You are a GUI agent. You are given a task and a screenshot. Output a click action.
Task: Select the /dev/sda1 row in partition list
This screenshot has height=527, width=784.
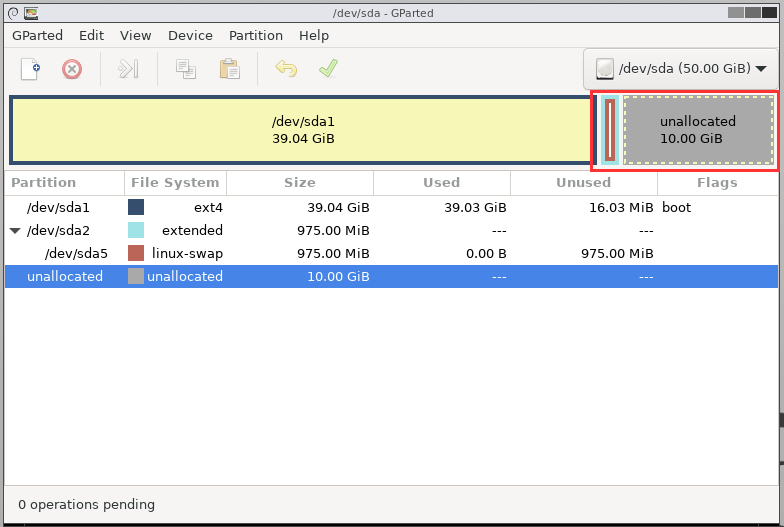coord(392,208)
